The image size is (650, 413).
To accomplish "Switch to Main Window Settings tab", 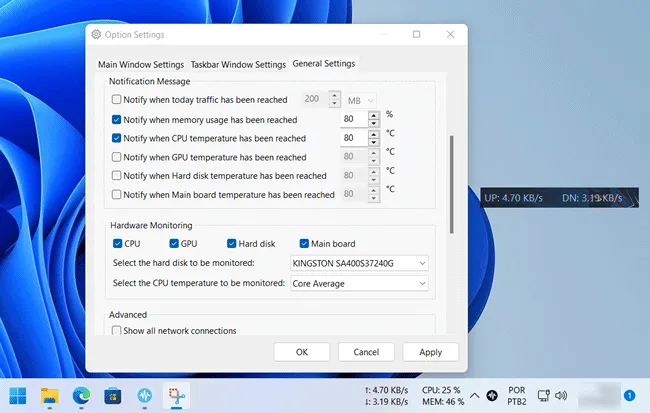I will [x=141, y=65].
